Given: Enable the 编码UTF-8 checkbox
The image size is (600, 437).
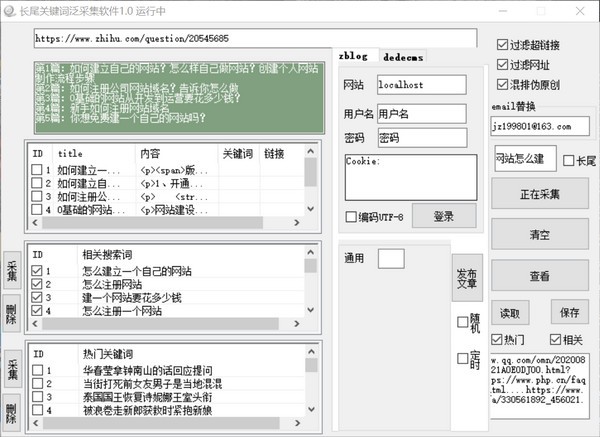Looking at the screenshot, I should click(x=351, y=217).
